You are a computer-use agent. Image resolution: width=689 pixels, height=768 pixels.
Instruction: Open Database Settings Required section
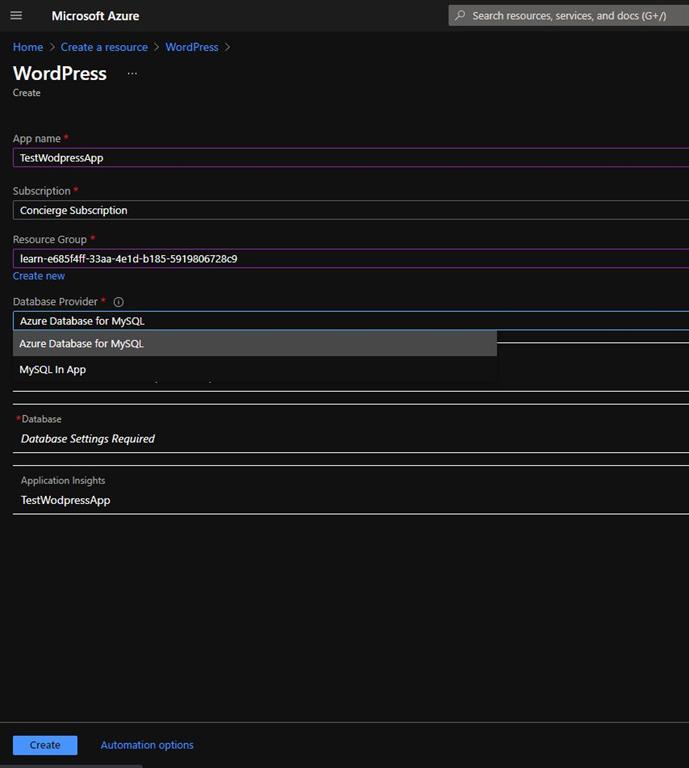(x=351, y=429)
